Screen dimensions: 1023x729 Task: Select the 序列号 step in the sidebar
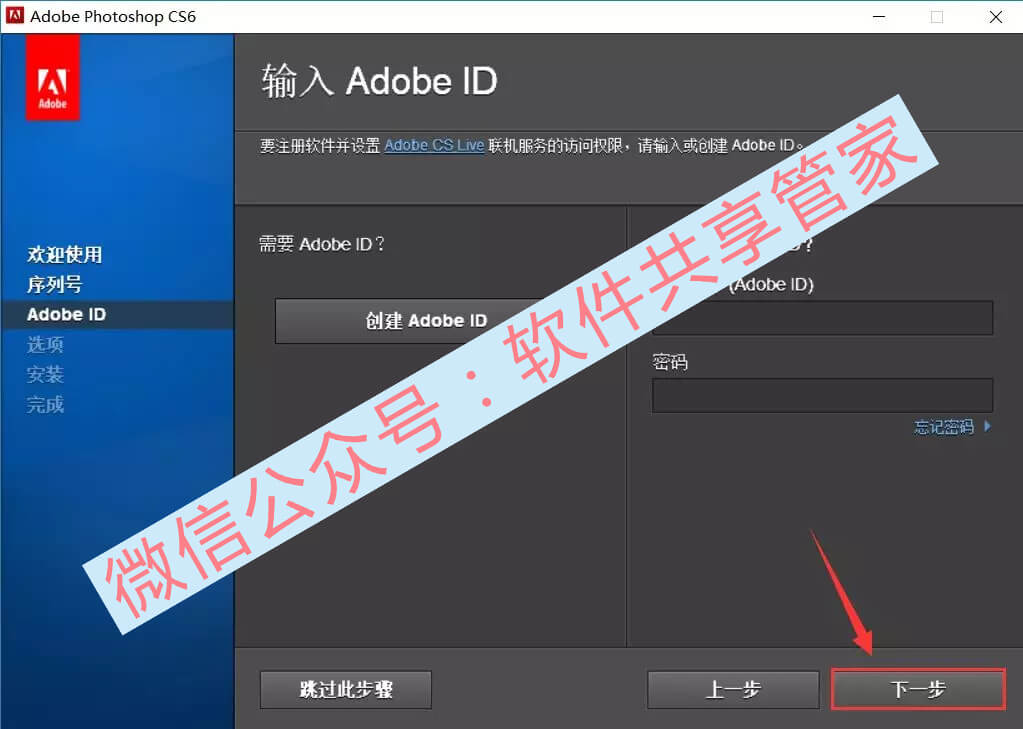(x=55, y=285)
